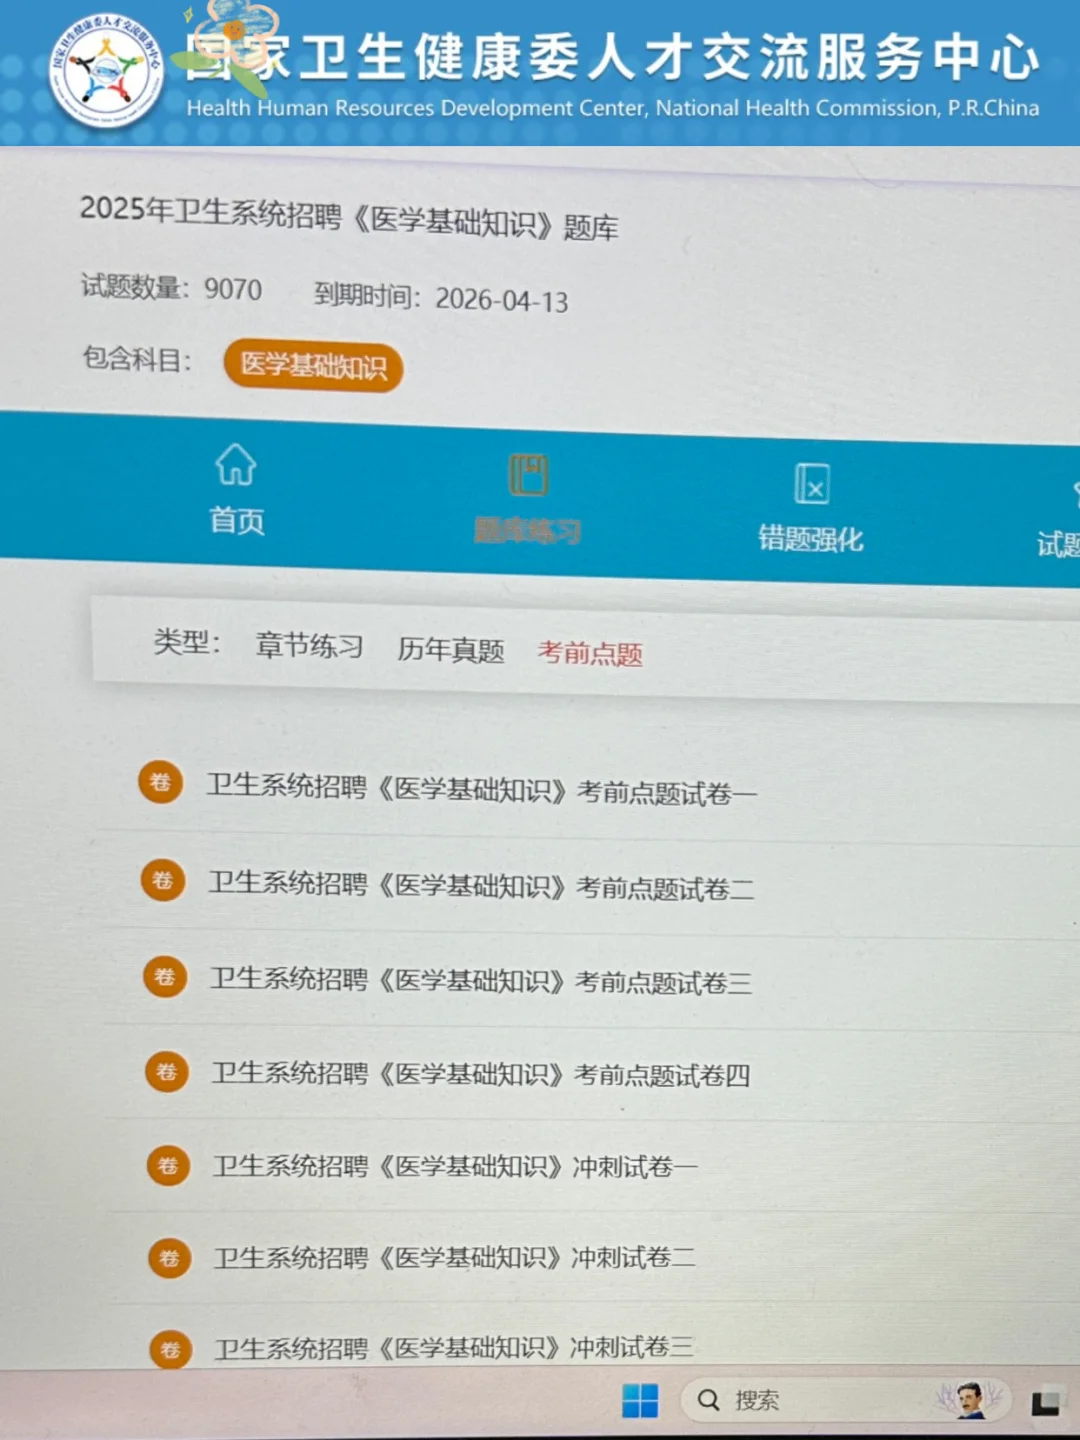The height and width of the screenshot is (1440, 1080).
Task: Click the orange 卷 badge for 考前点题试卷三
Action: pos(165,976)
